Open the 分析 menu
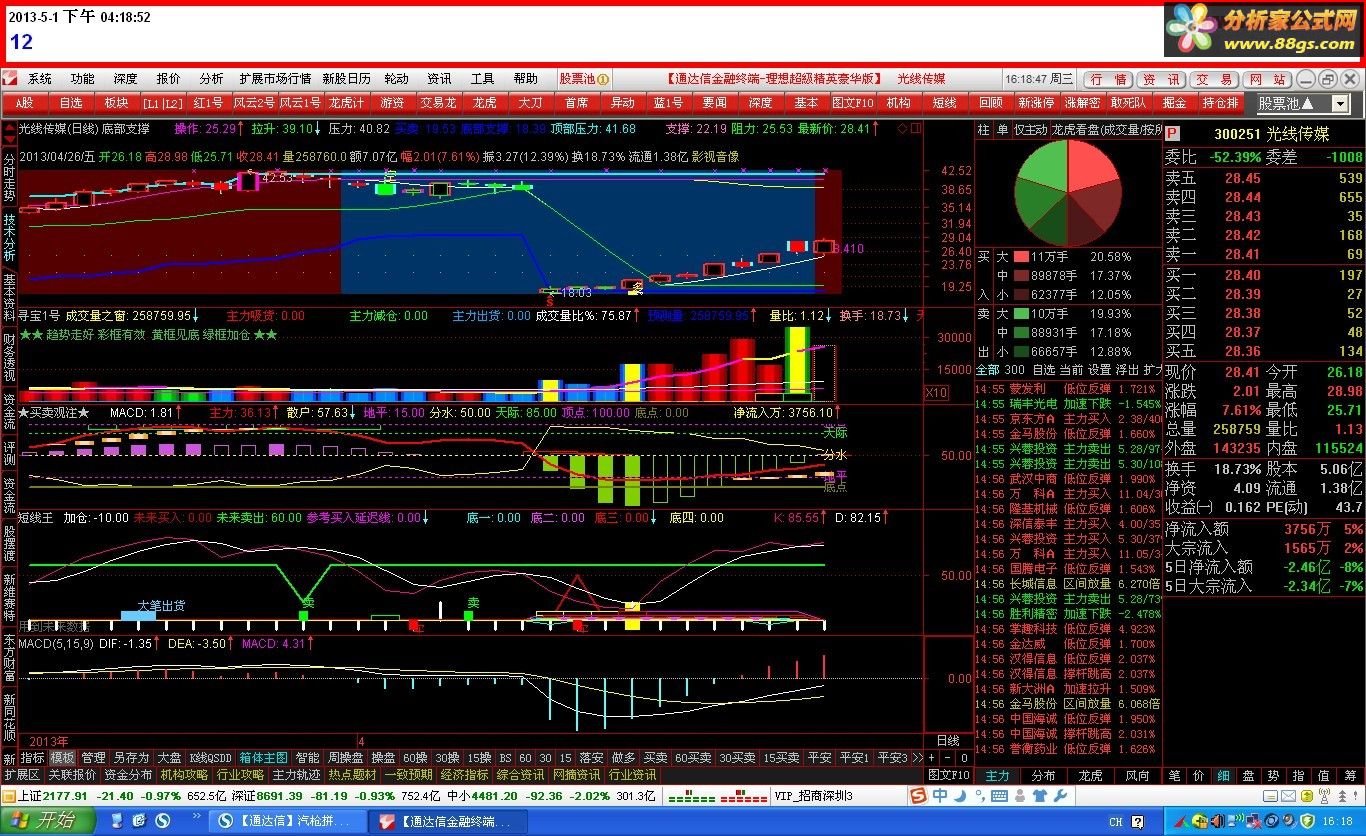The image size is (1366, 836). [x=211, y=79]
